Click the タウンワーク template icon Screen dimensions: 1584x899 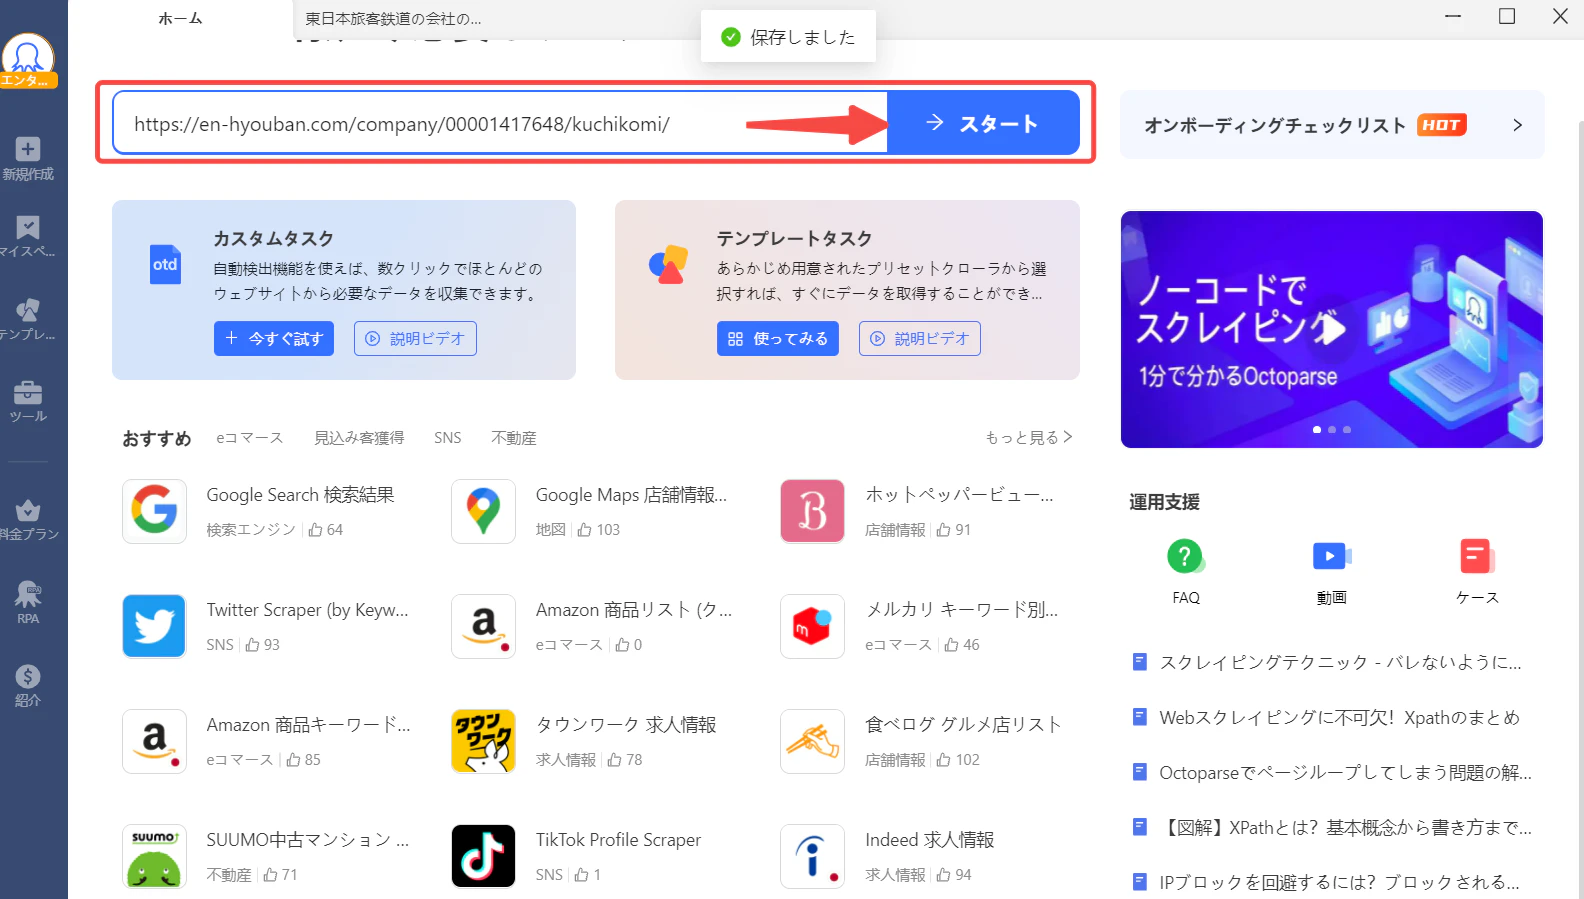(x=483, y=741)
